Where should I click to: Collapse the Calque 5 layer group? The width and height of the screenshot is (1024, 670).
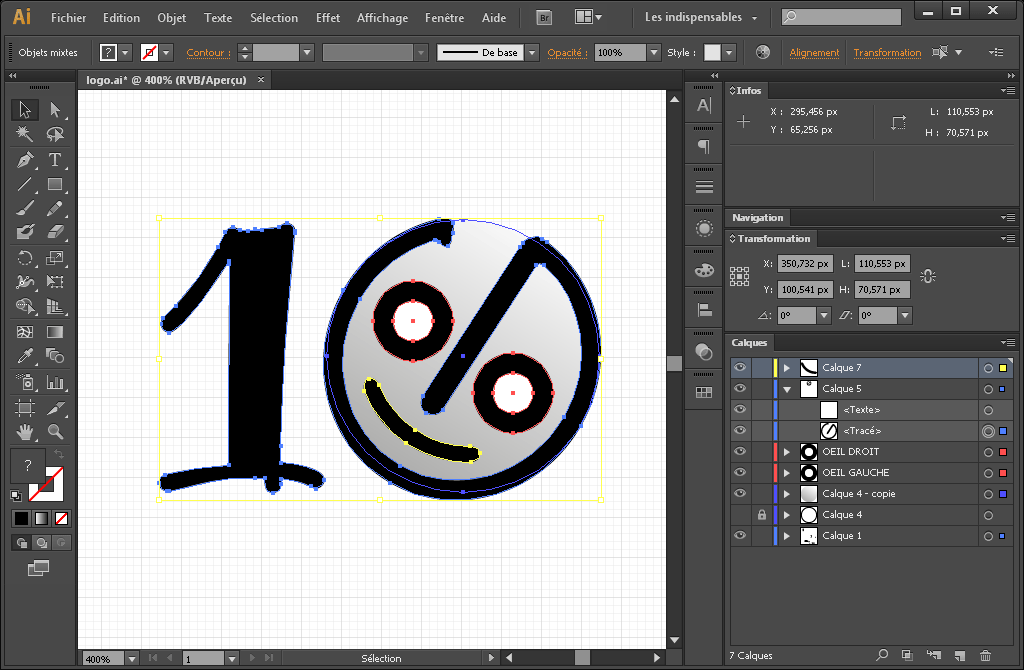(x=787, y=389)
